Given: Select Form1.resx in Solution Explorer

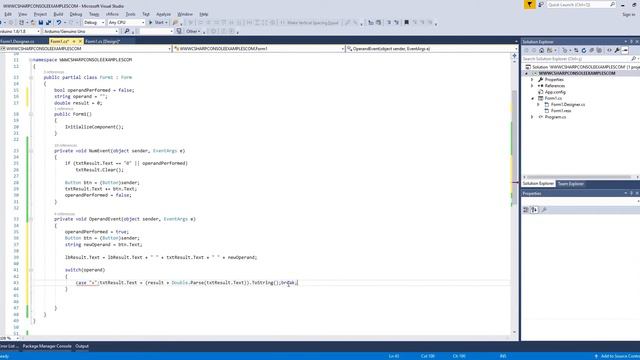Looking at the screenshot, I should [560, 111].
